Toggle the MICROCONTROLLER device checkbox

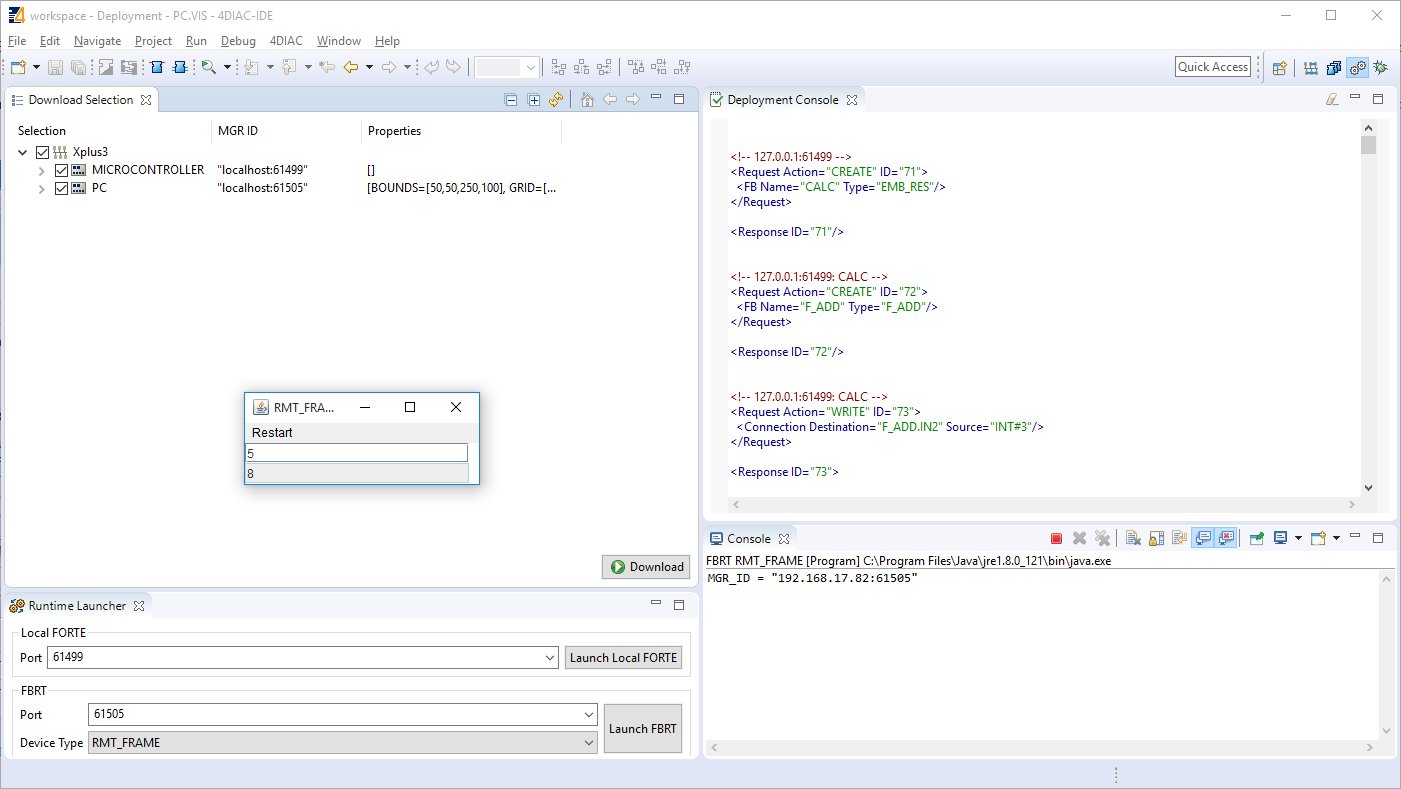[x=61, y=169]
